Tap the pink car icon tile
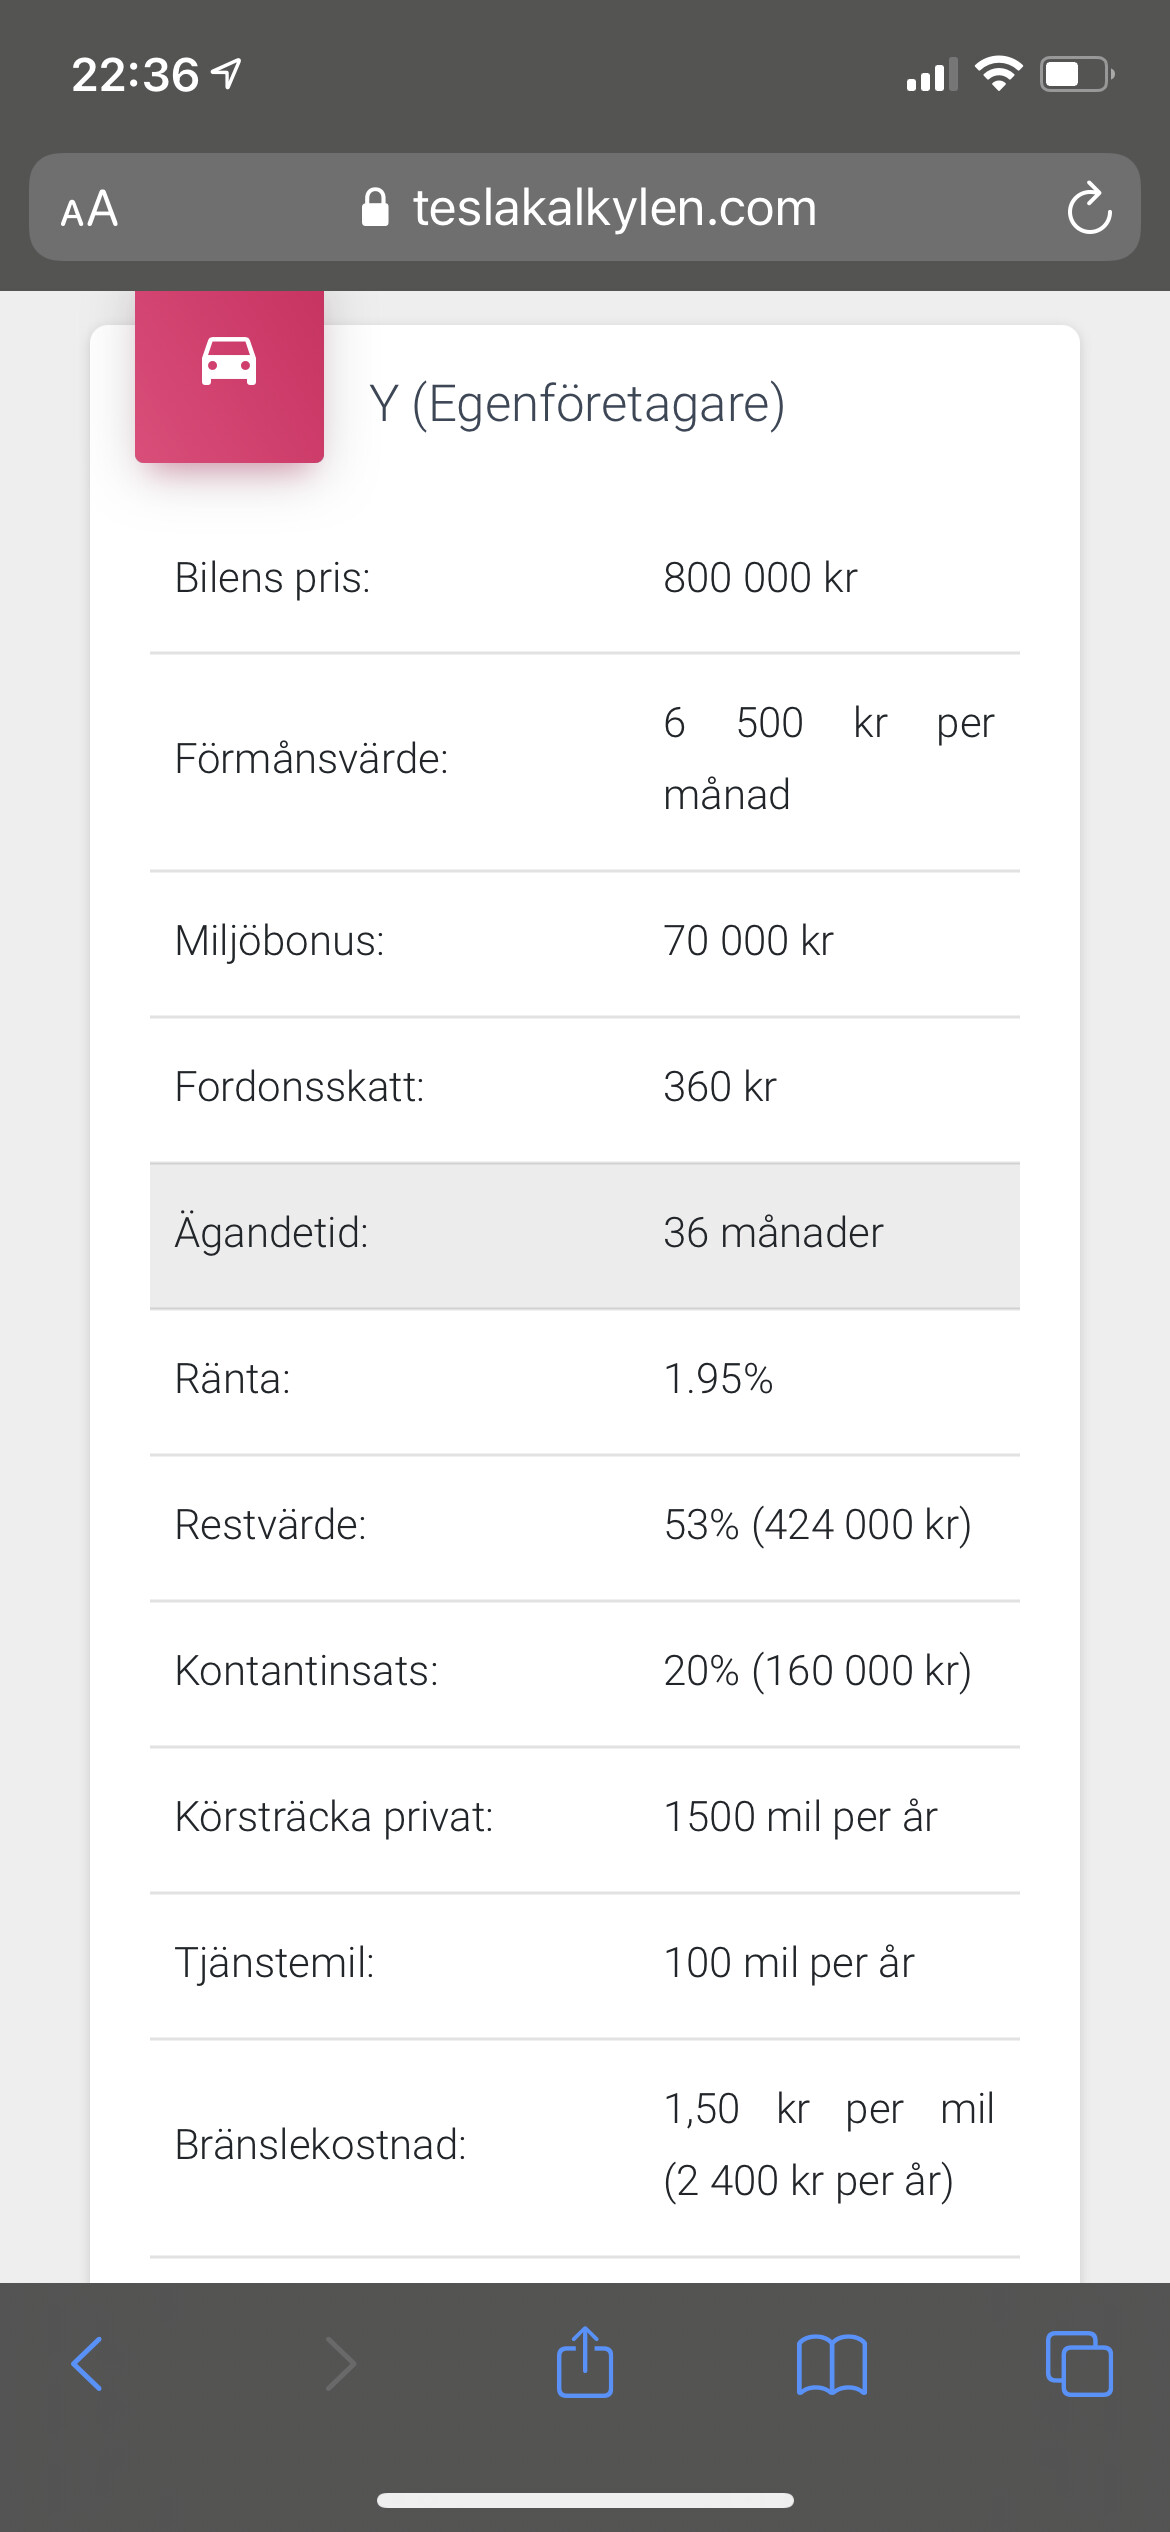Image resolution: width=1170 pixels, height=2532 pixels. click(x=229, y=375)
